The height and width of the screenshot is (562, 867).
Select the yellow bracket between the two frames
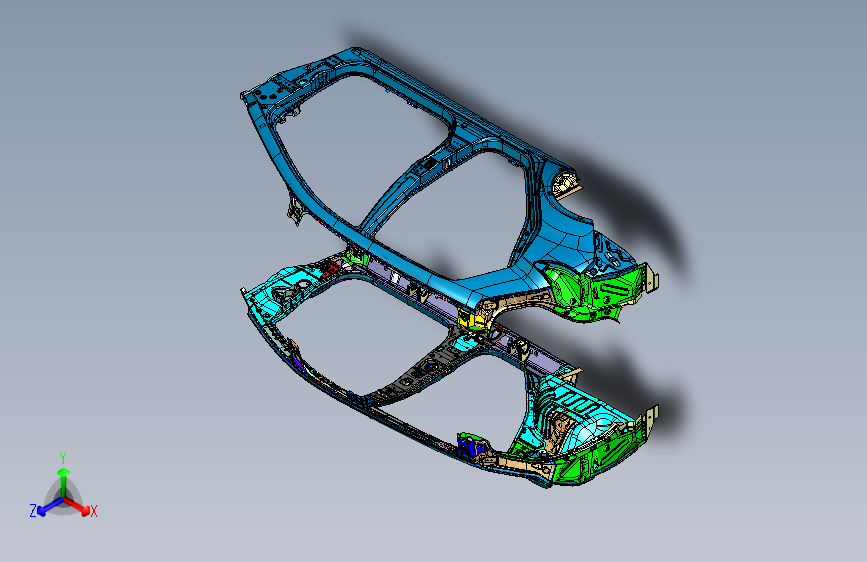[471, 320]
